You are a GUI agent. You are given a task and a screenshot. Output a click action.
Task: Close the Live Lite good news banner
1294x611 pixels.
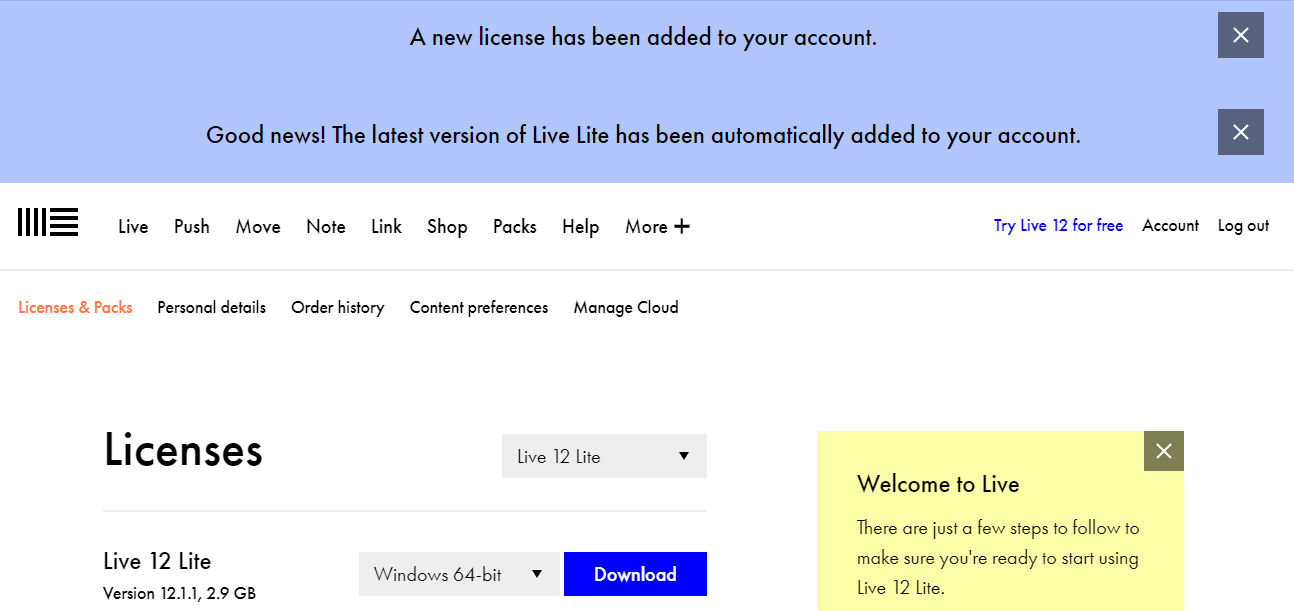(1240, 132)
